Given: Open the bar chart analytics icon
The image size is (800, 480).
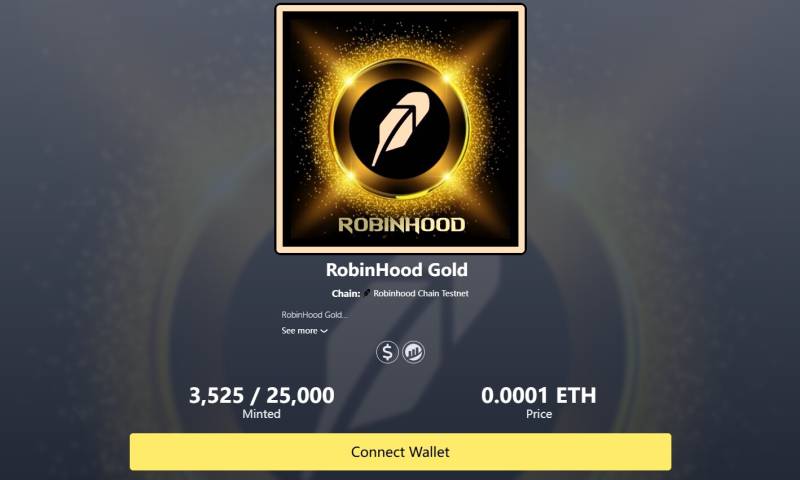Looking at the screenshot, I should click(x=413, y=352).
